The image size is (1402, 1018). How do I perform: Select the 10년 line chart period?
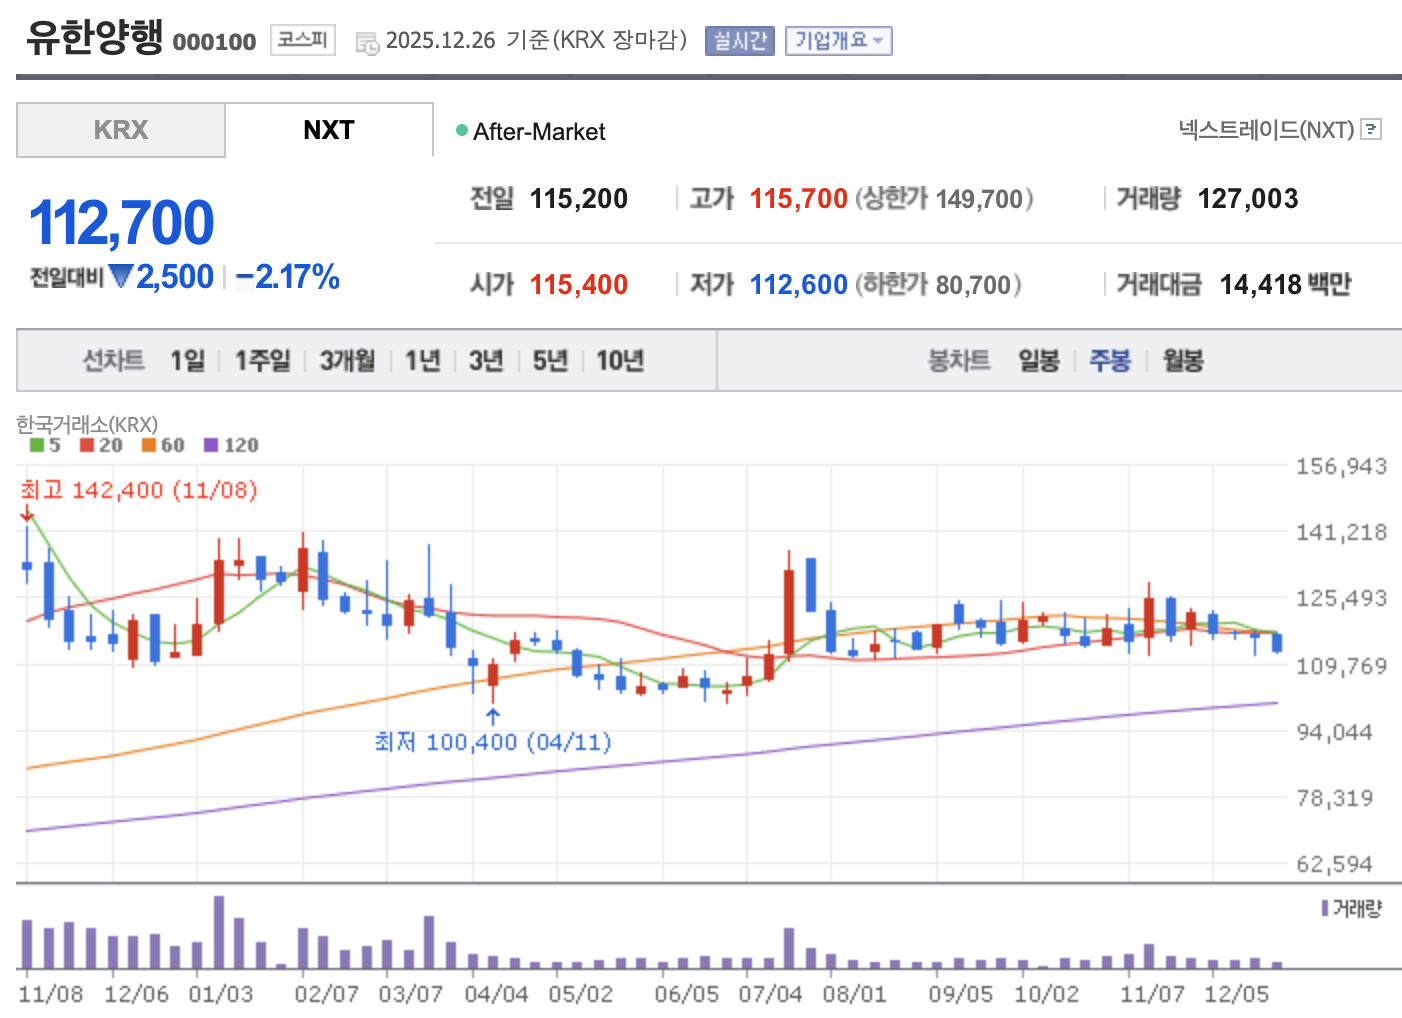pyautogui.click(x=620, y=360)
